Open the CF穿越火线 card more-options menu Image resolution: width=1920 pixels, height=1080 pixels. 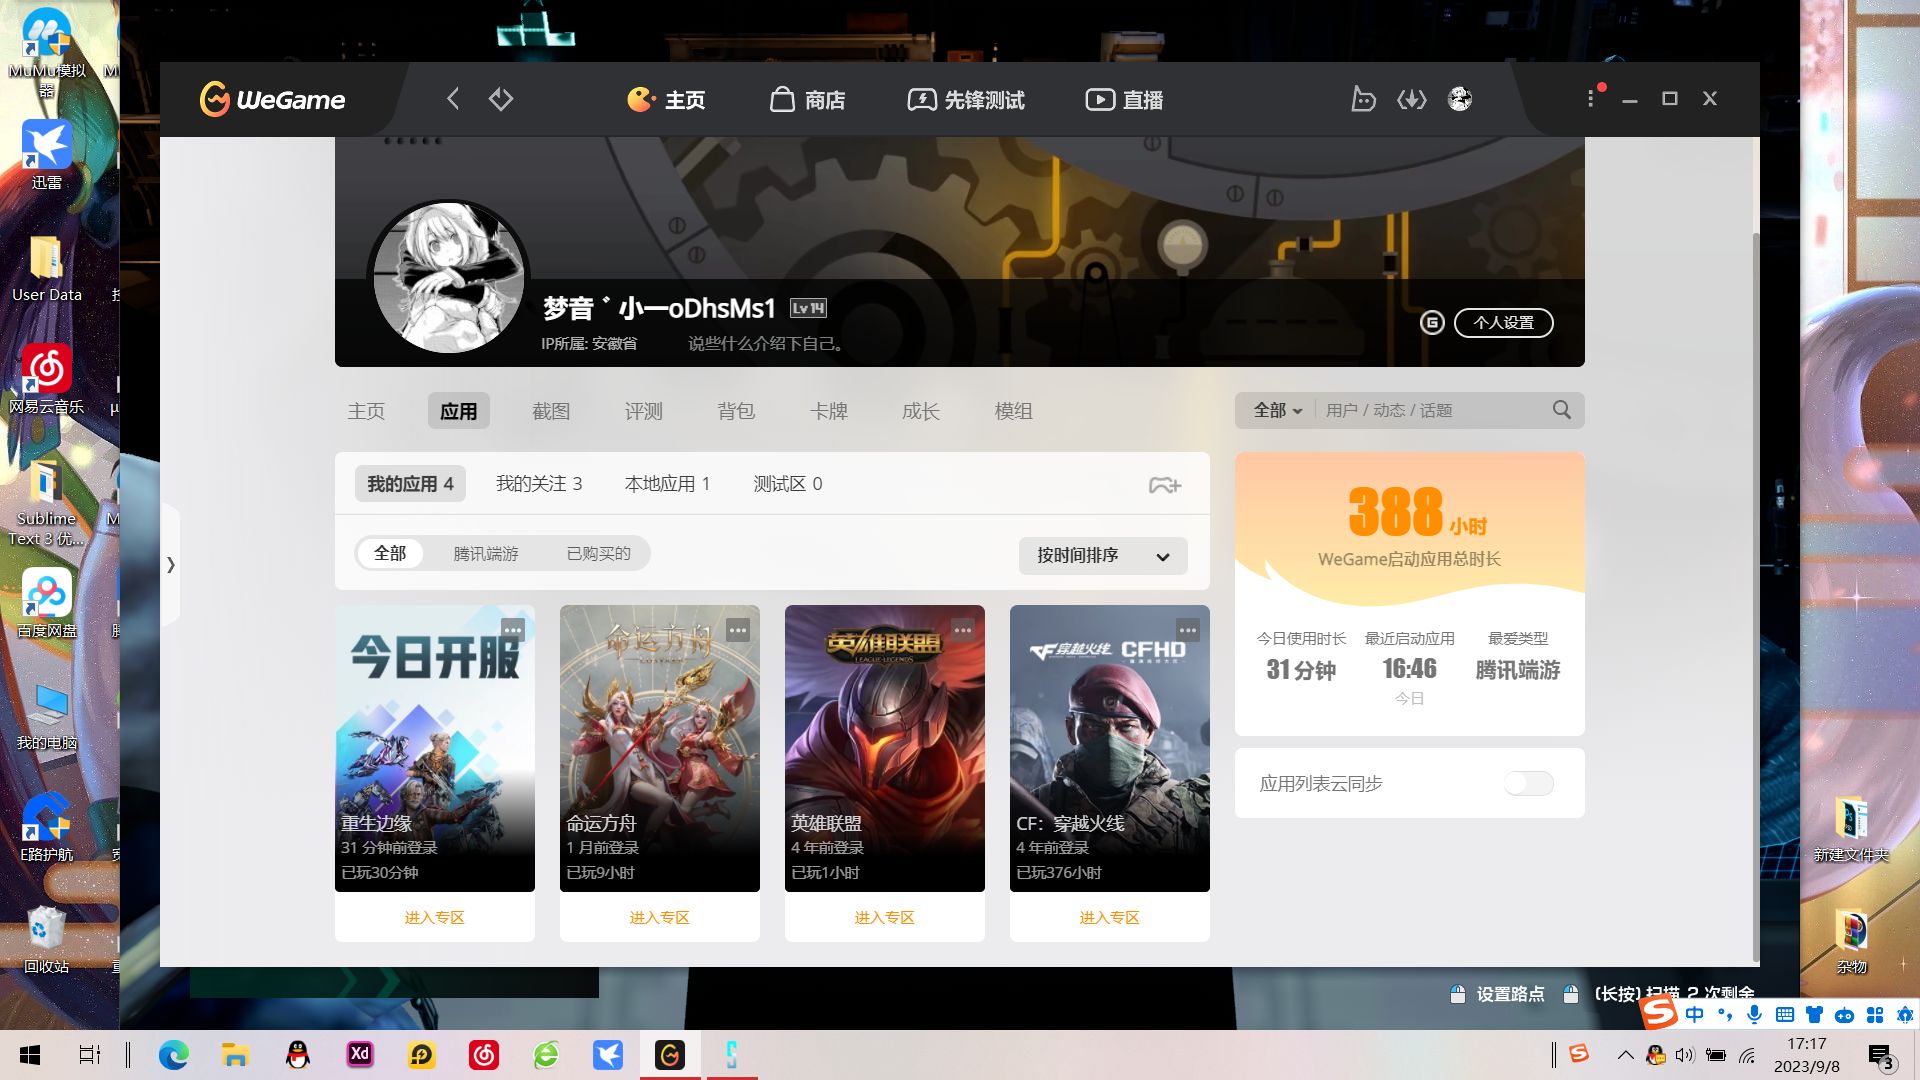tap(1188, 630)
